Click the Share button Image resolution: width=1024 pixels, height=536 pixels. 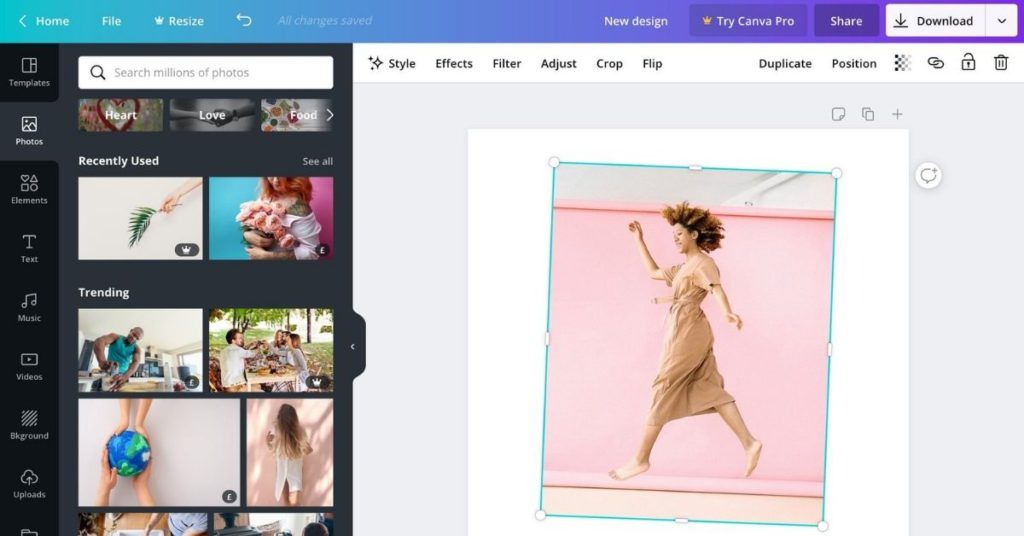[845, 21]
